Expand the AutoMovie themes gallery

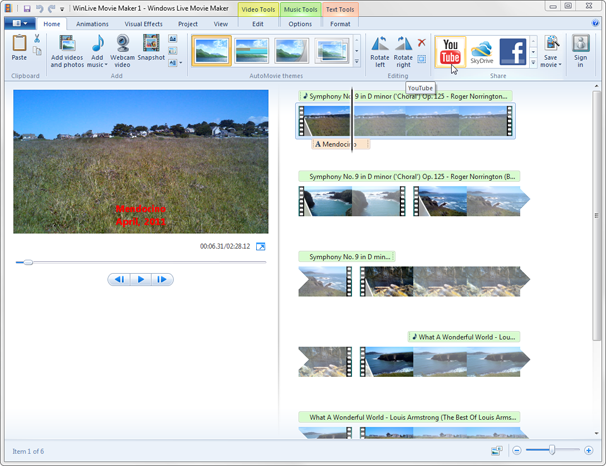pos(357,62)
